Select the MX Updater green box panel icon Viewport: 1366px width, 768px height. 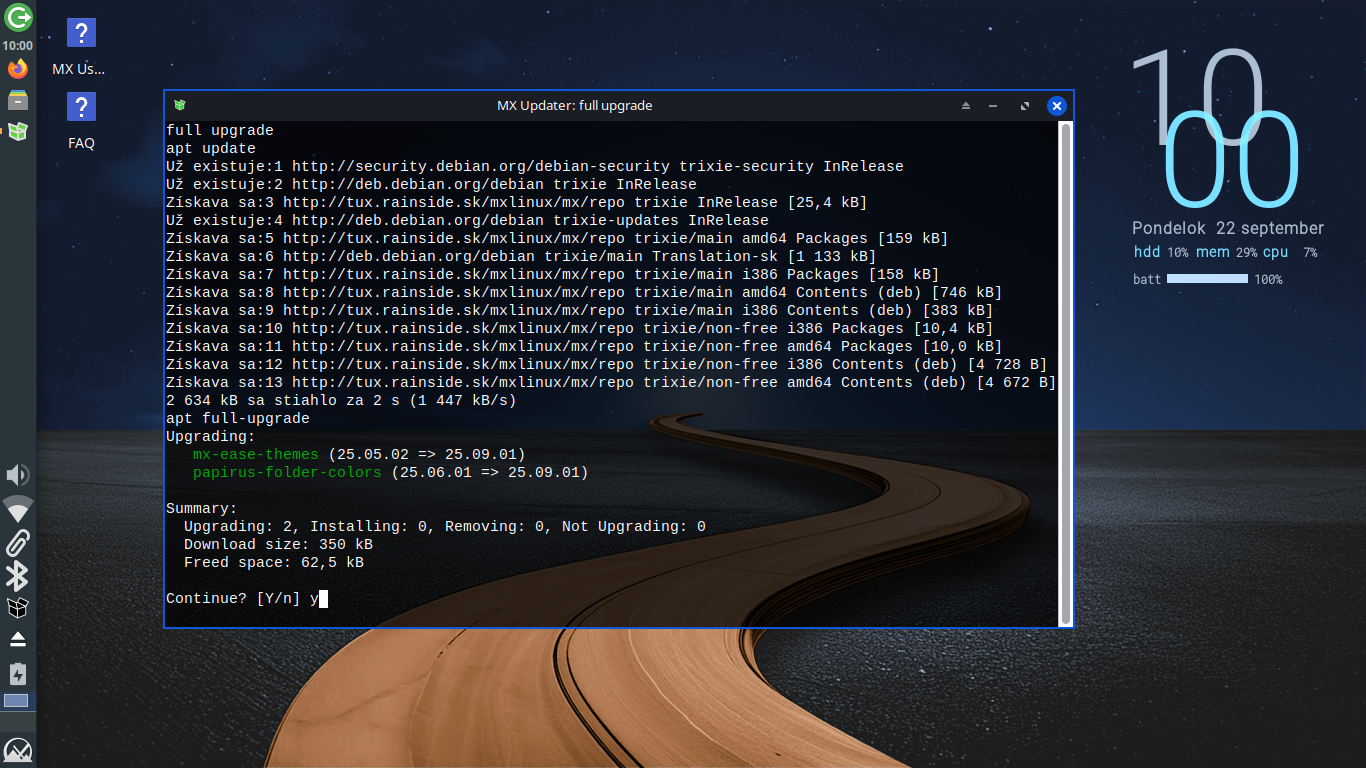tap(18, 131)
